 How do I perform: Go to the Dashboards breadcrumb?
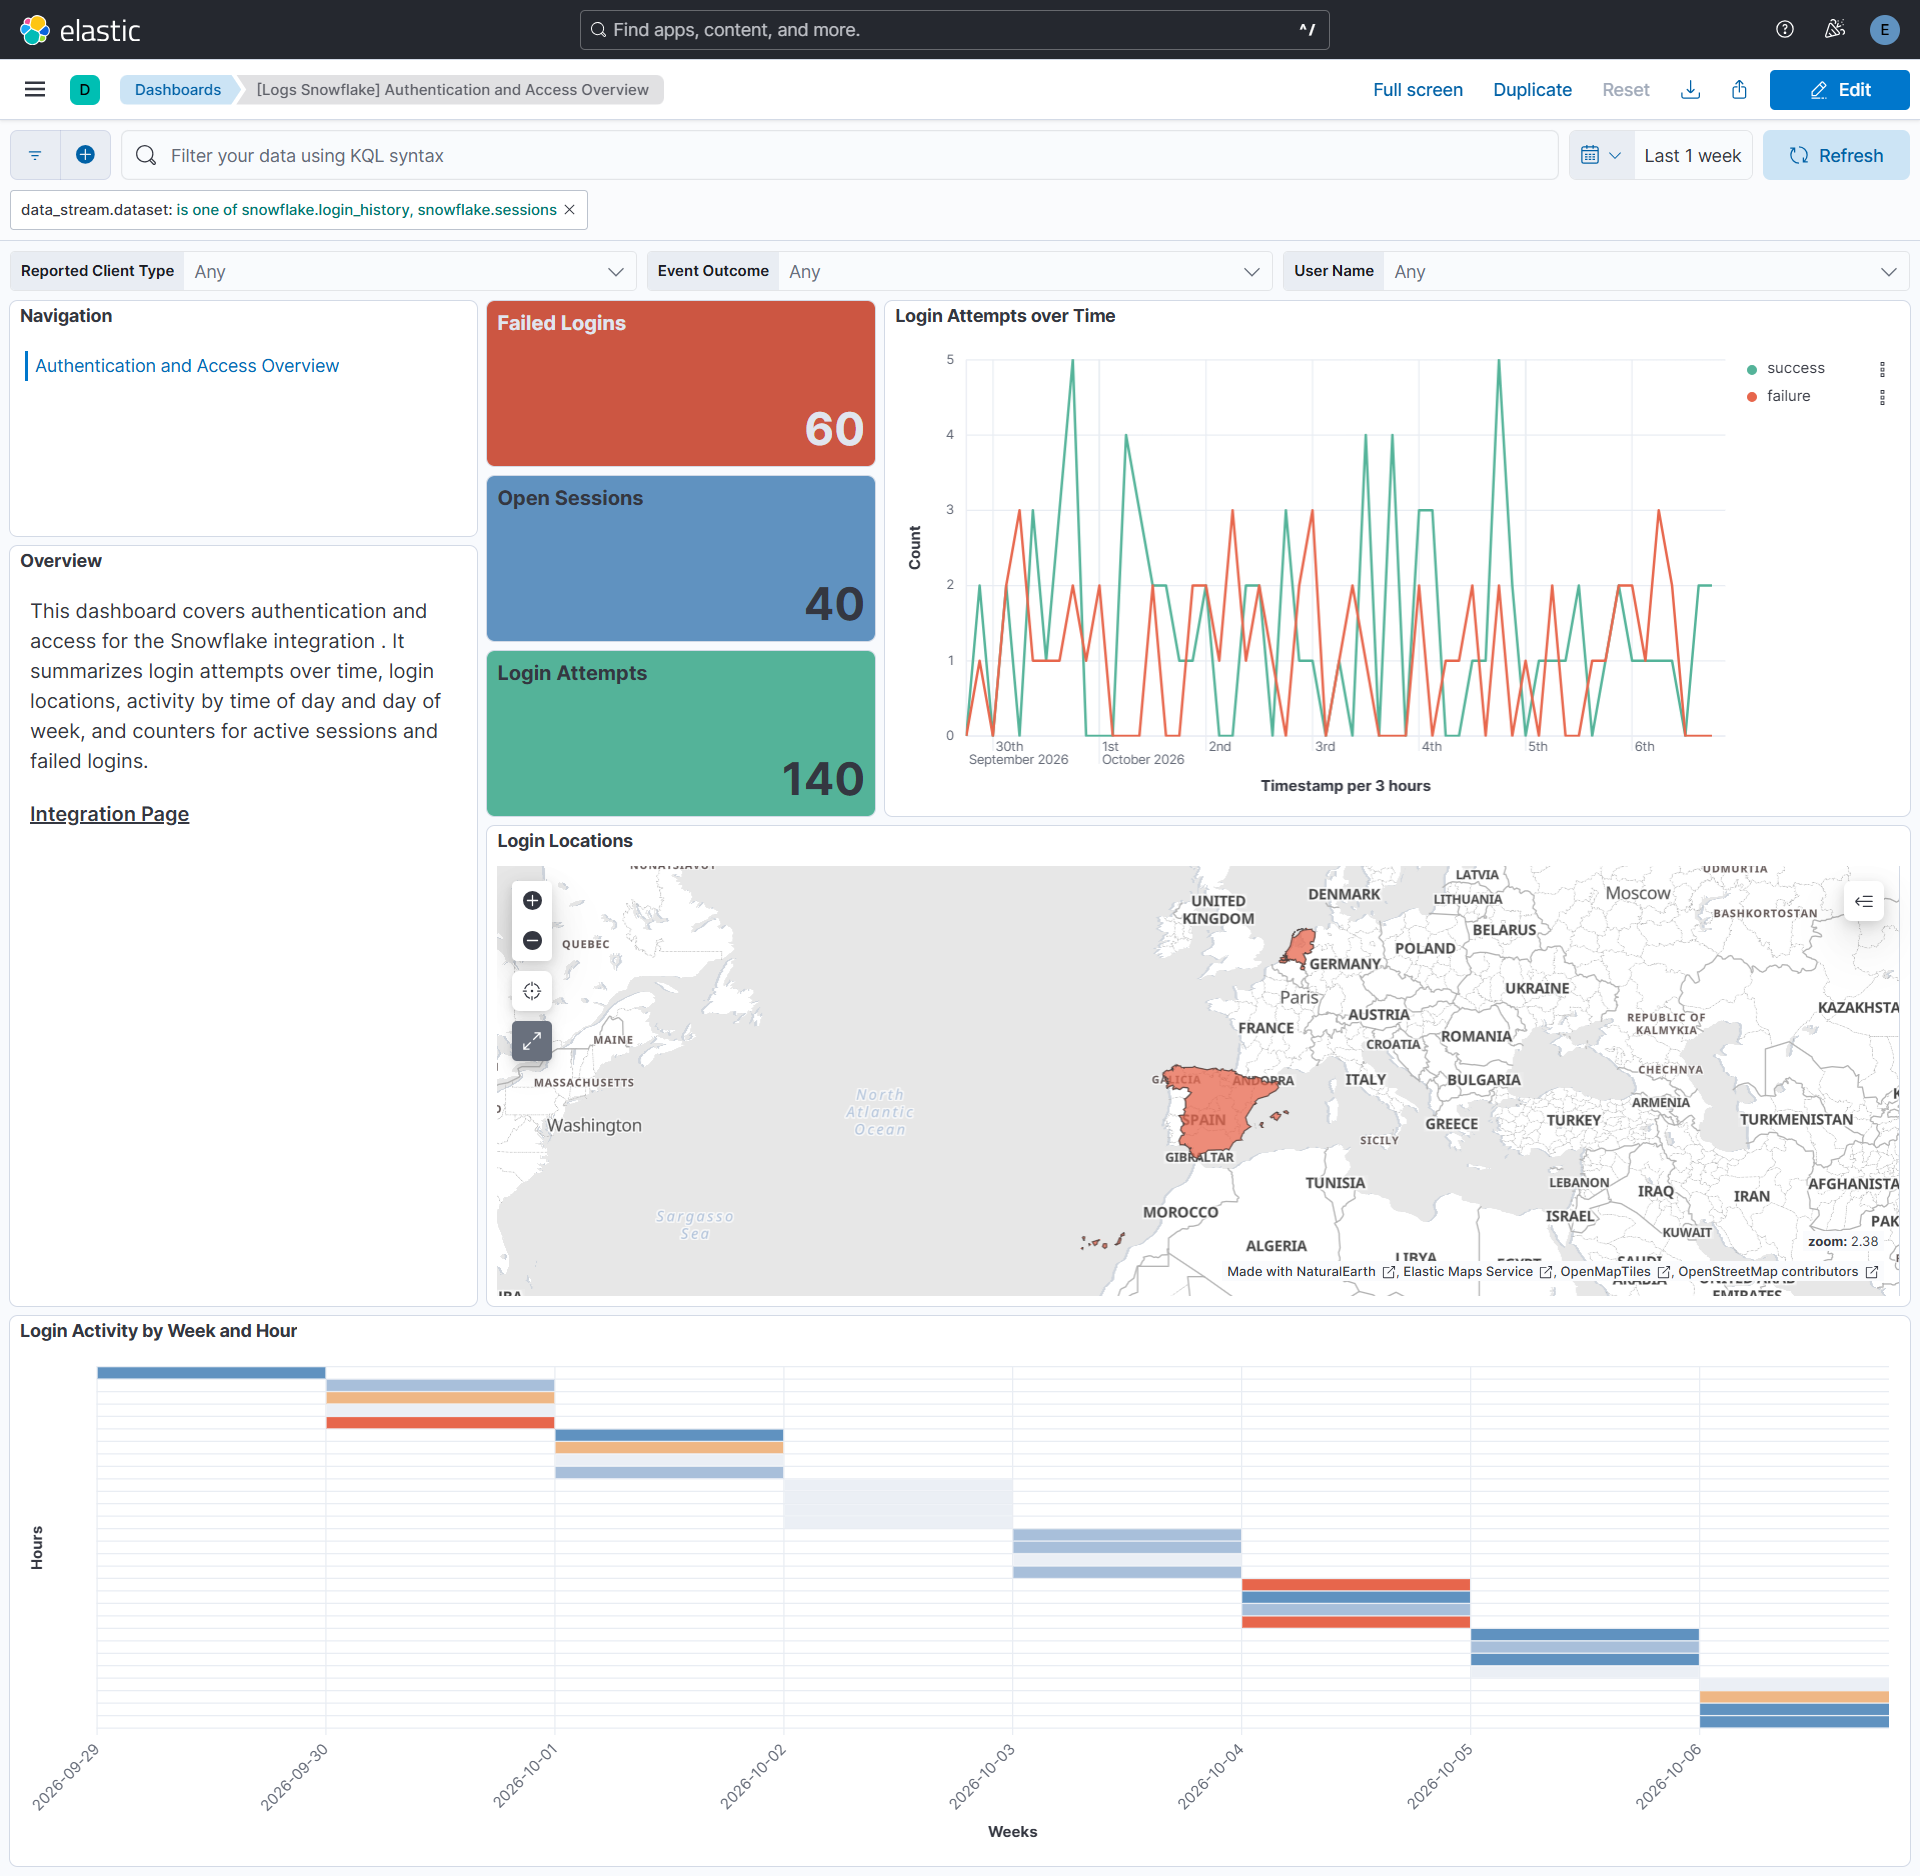pos(178,90)
